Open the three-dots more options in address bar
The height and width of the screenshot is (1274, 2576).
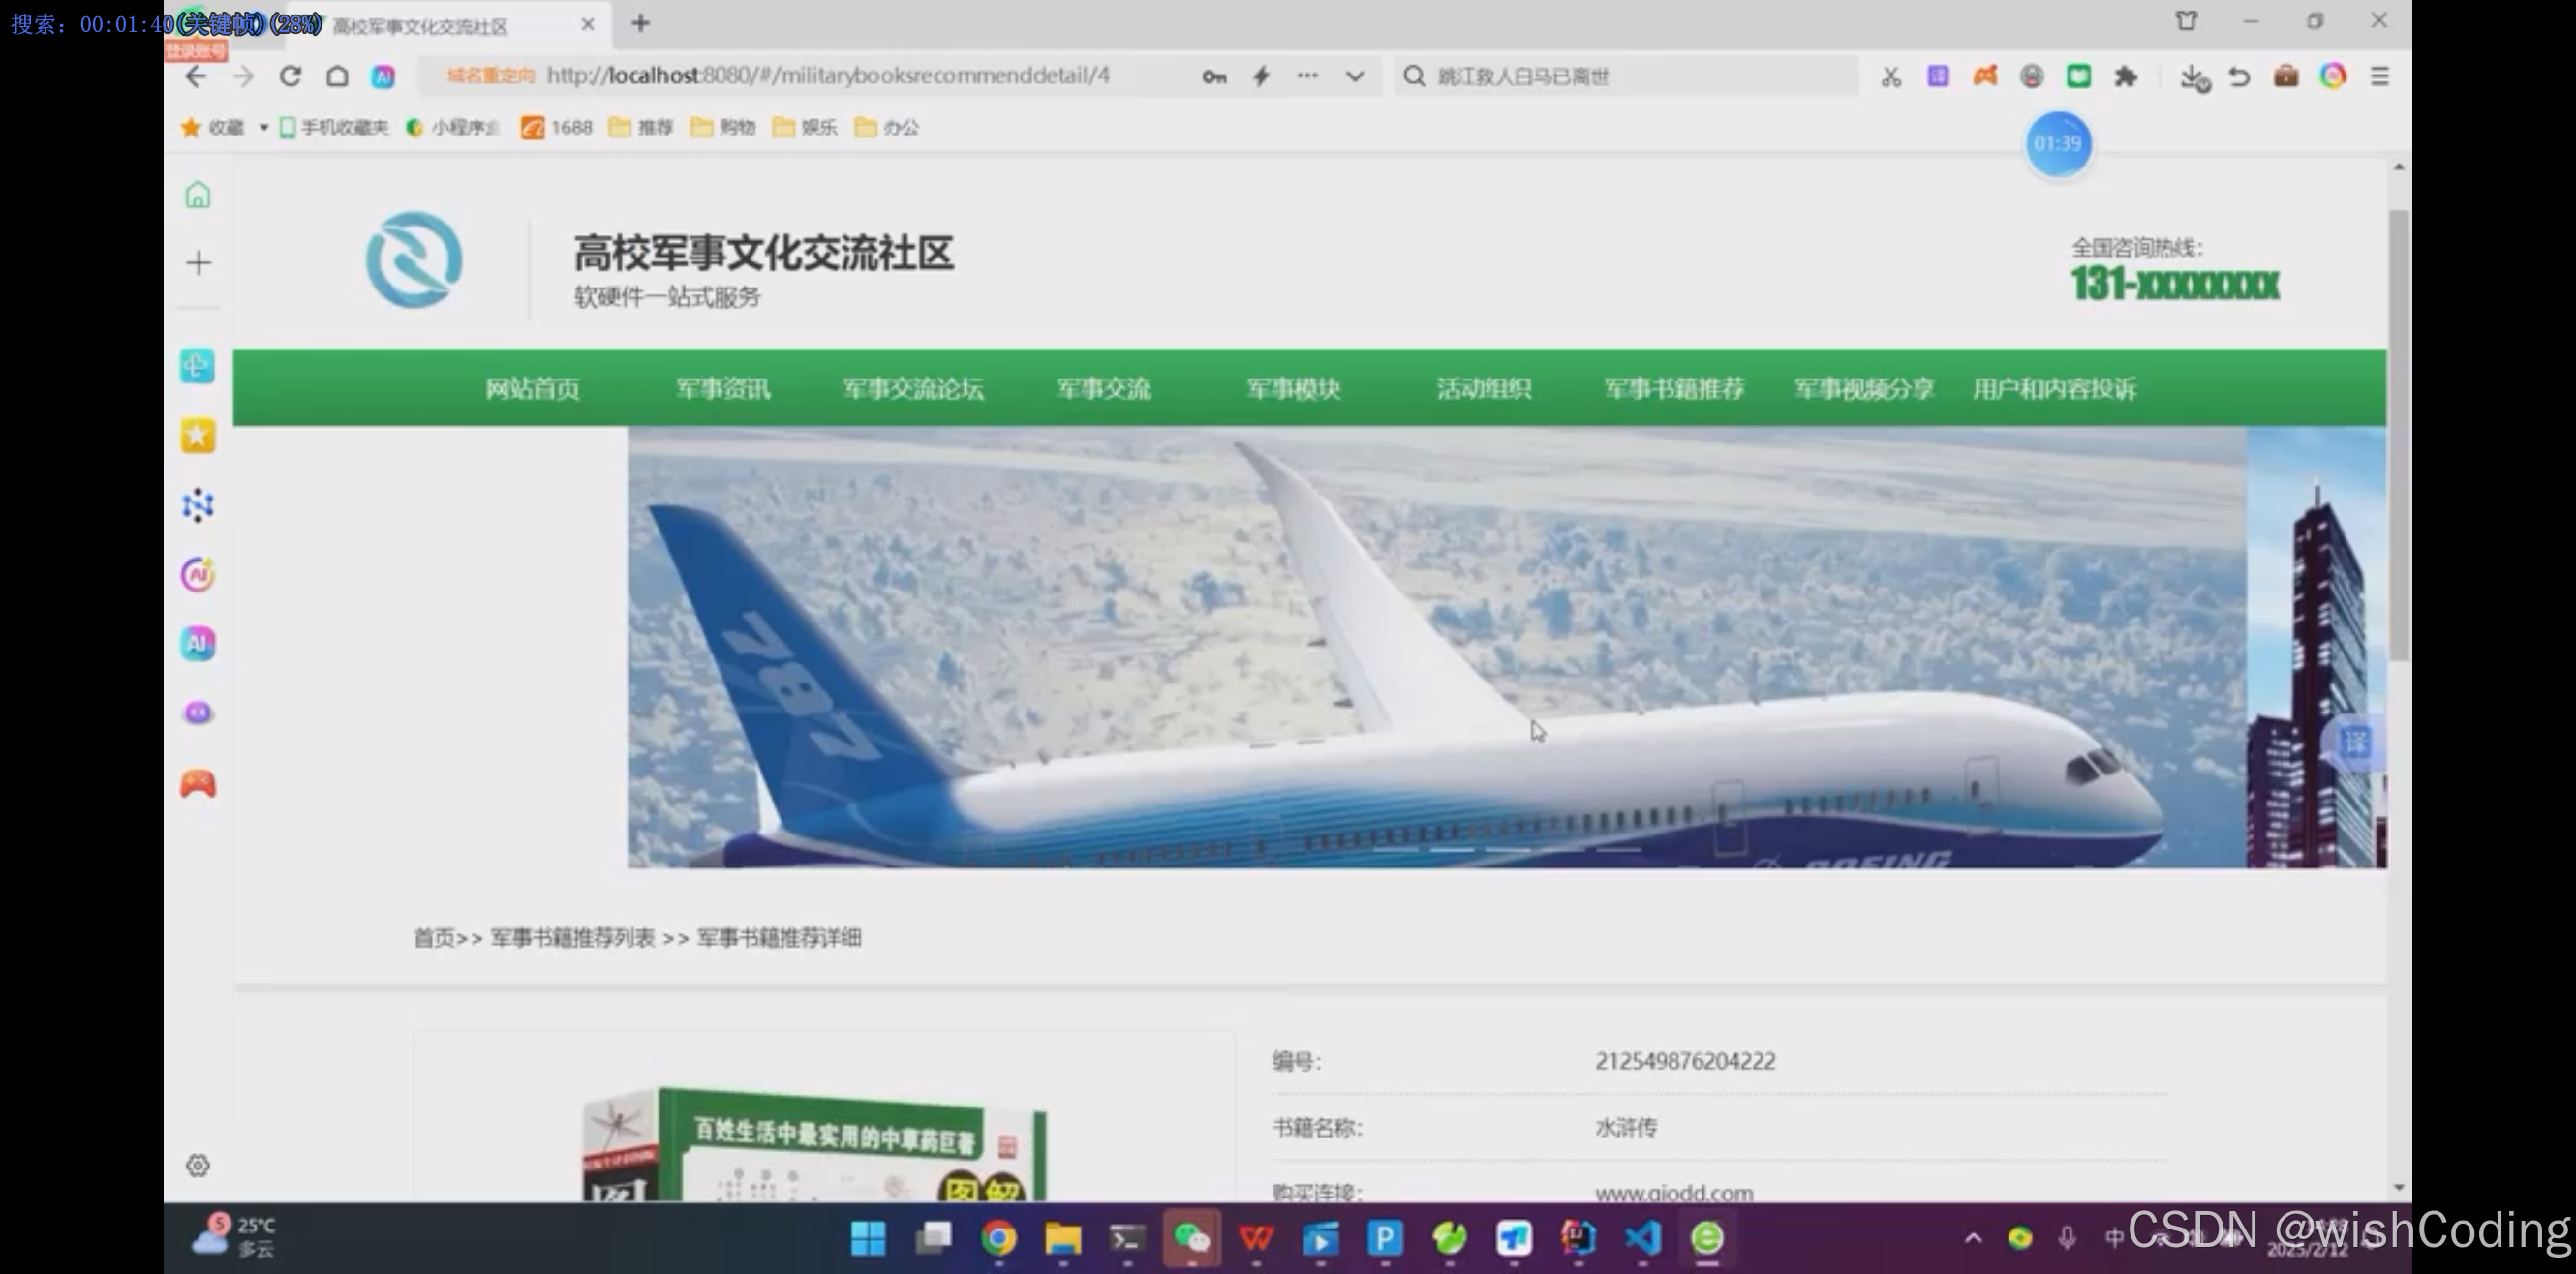1307,76
